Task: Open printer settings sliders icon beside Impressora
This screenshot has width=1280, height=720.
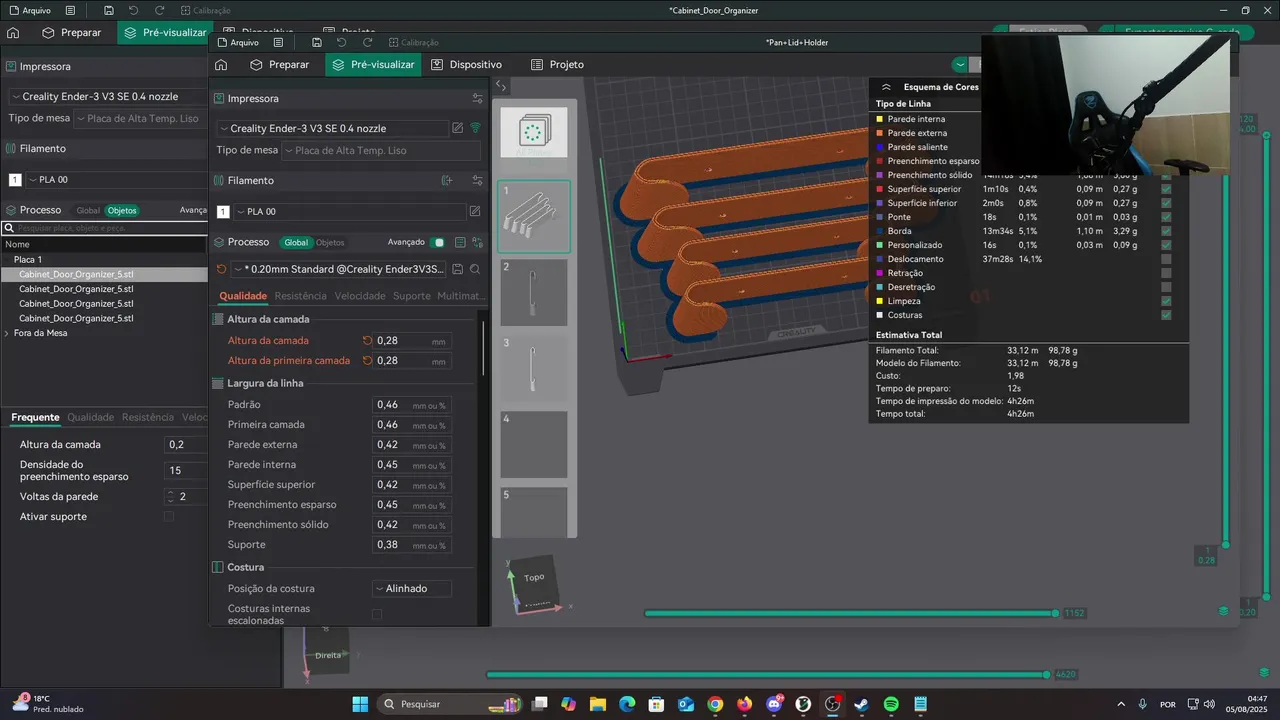Action: 477,98
